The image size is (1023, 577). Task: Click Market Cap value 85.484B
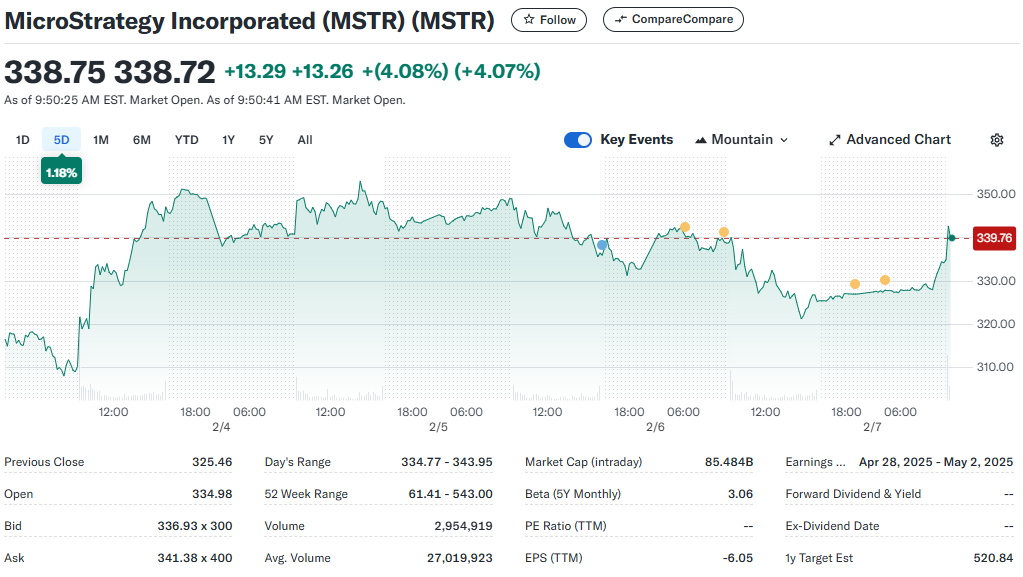coord(729,462)
